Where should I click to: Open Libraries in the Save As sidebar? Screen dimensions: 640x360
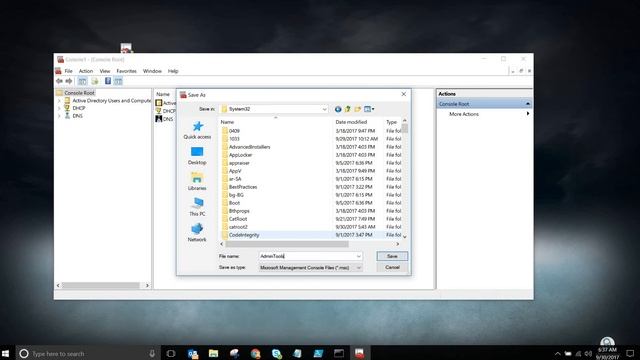(x=197, y=182)
